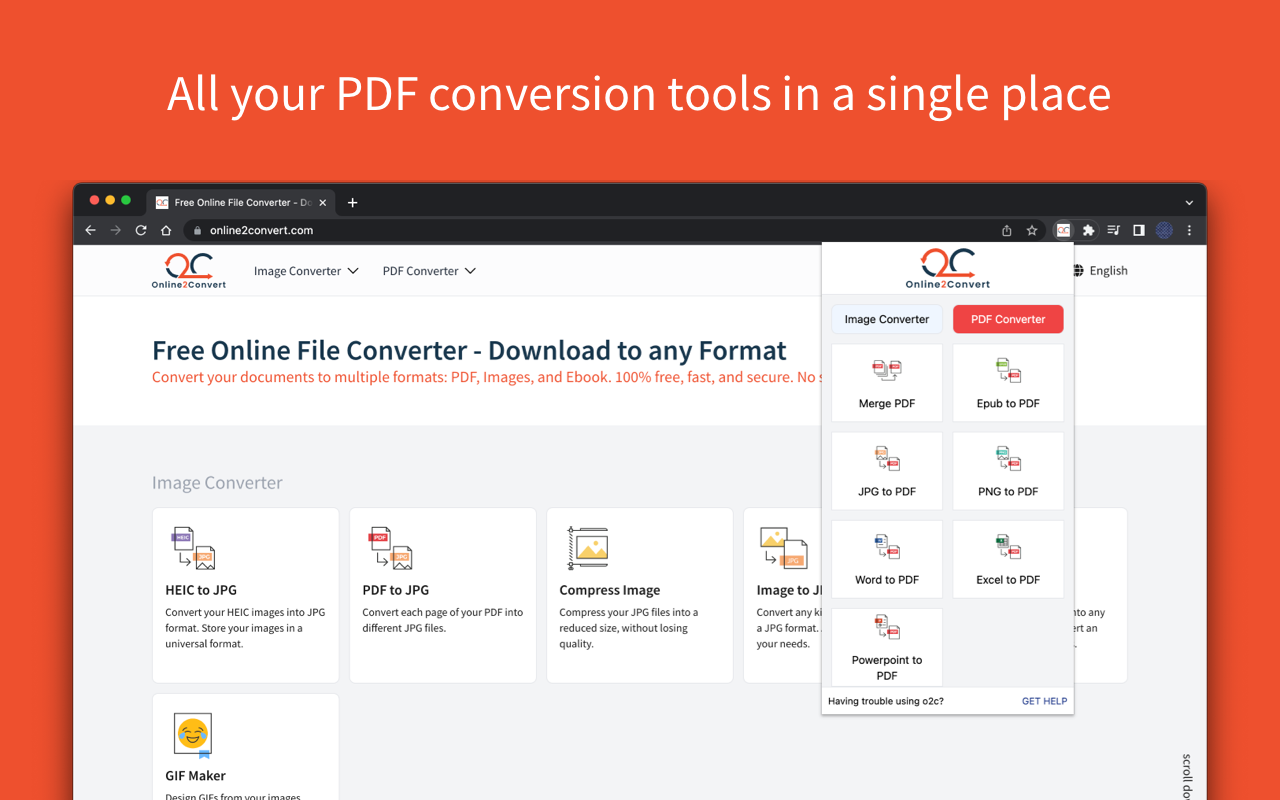Expand the PDF Converter dropdown menu

point(429,271)
